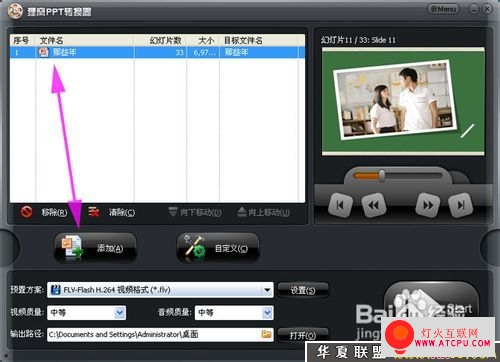
Task: Expand the preset profile (预置方案) dropdown
Action: 267,290
